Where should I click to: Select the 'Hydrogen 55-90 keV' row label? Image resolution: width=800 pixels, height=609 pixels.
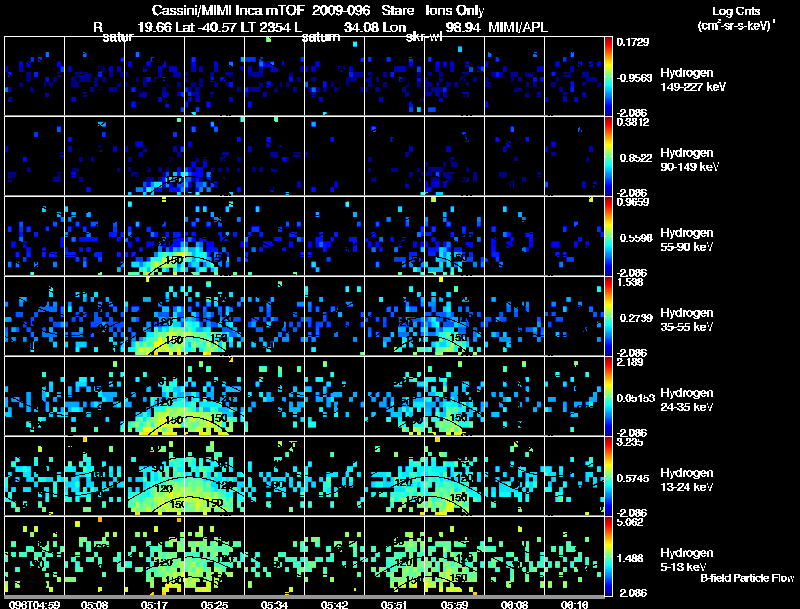point(687,240)
